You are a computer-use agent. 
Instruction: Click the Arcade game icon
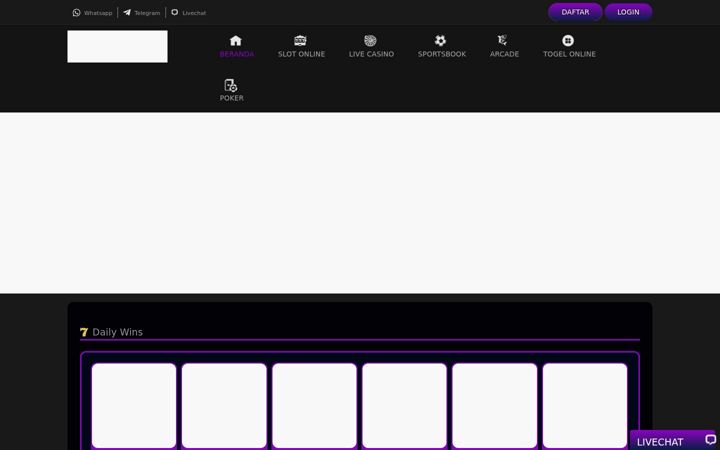503,40
